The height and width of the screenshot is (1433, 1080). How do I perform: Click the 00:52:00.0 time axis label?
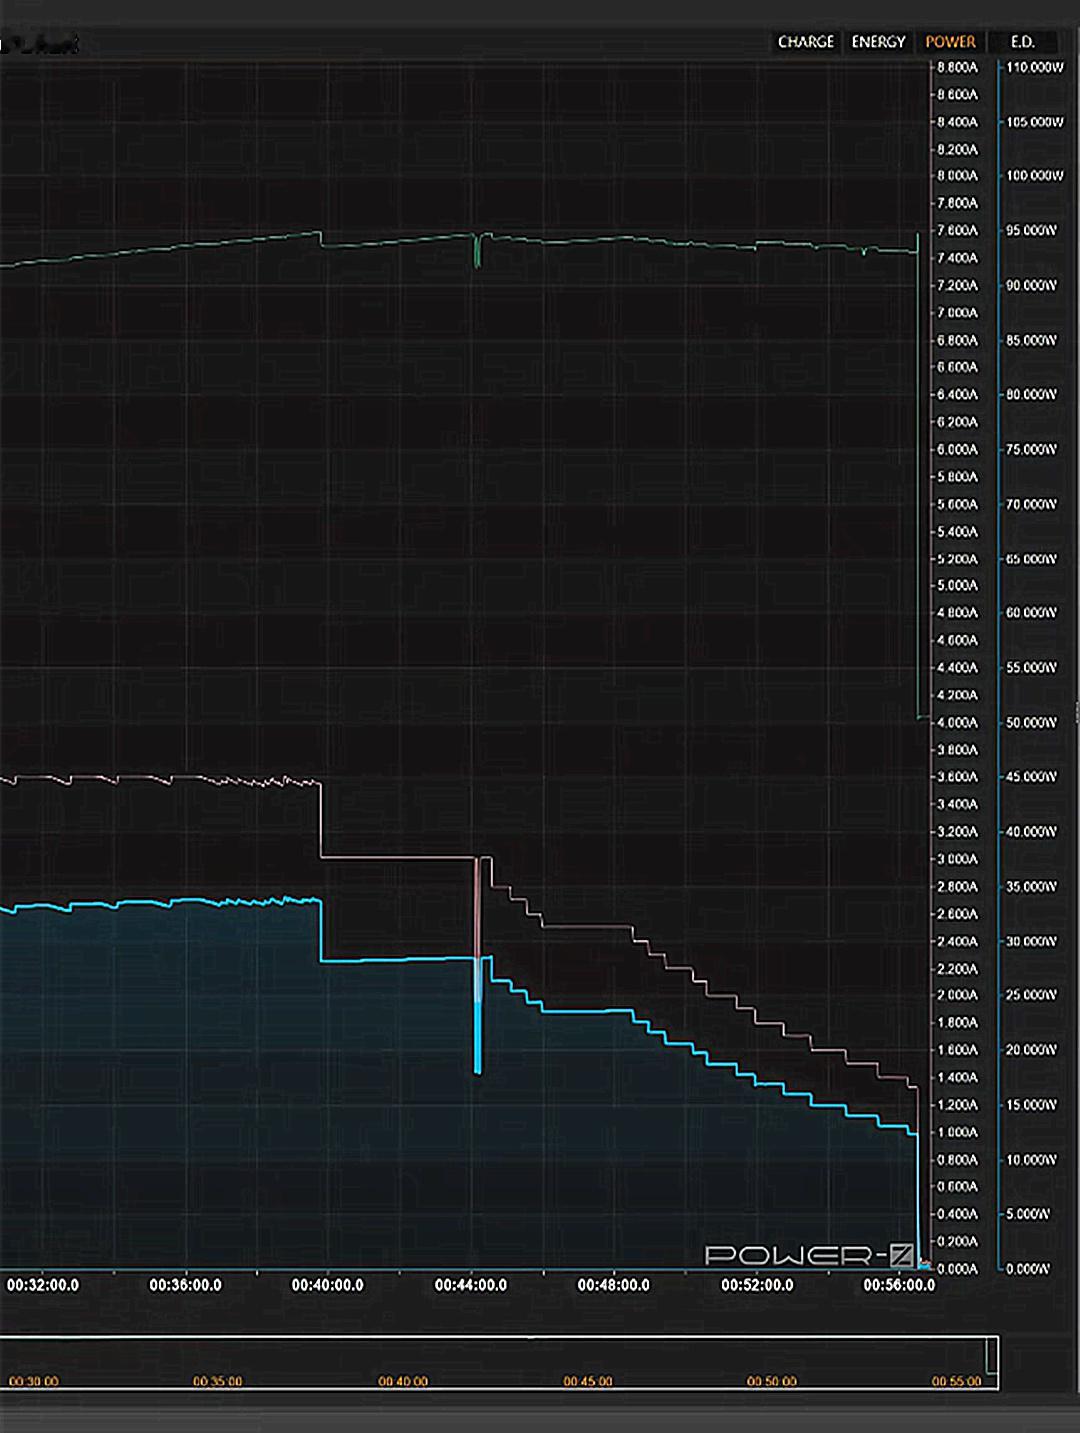pos(757,1285)
